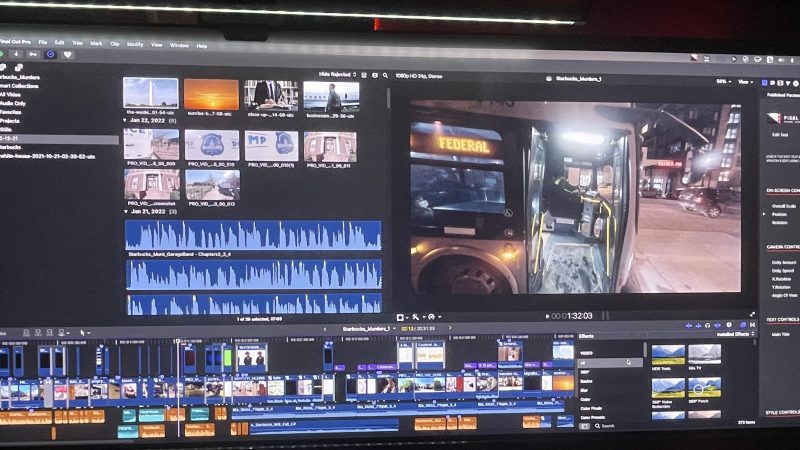Collapse the Jan 21, 2022 clip group
The image size is (800, 450).
pos(126,211)
